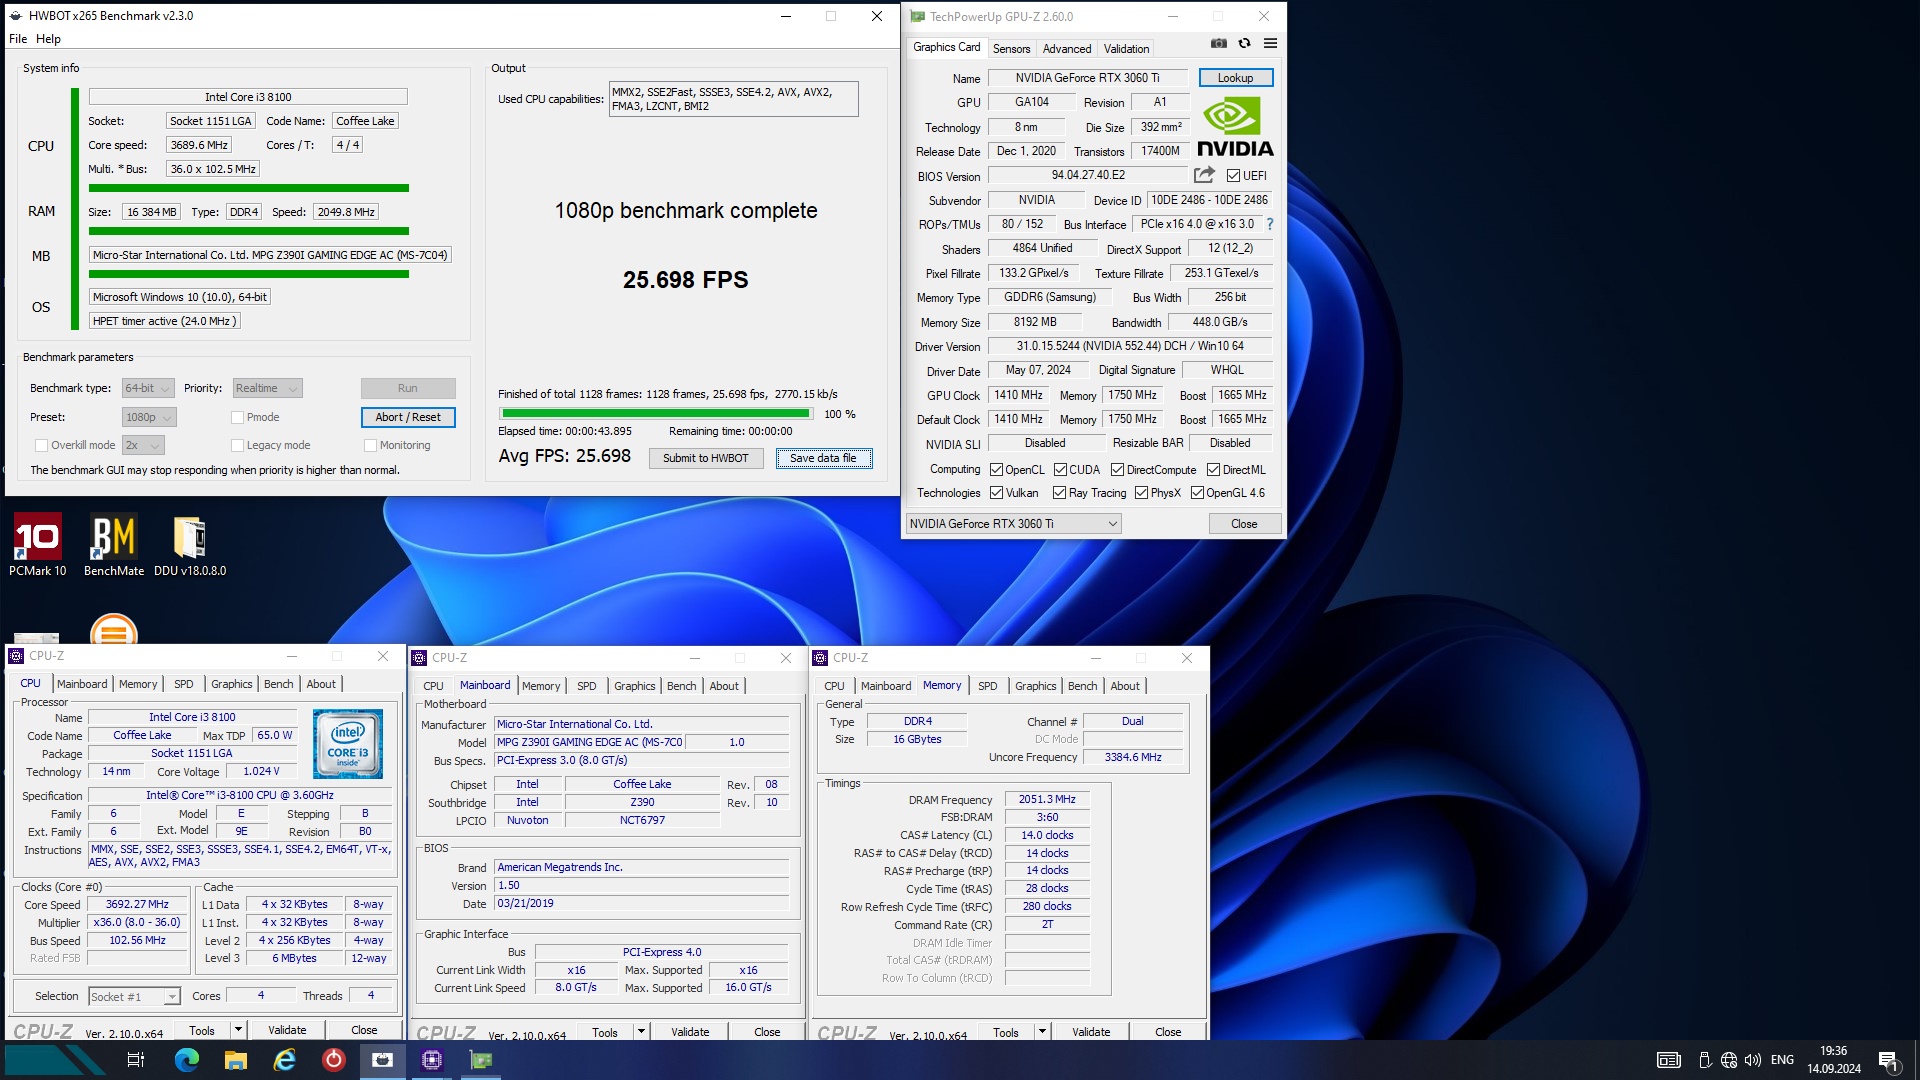1920x1080 pixels.
Task: Click the Bus Interface question mark icon
Action: click(x=1270, y=224)
